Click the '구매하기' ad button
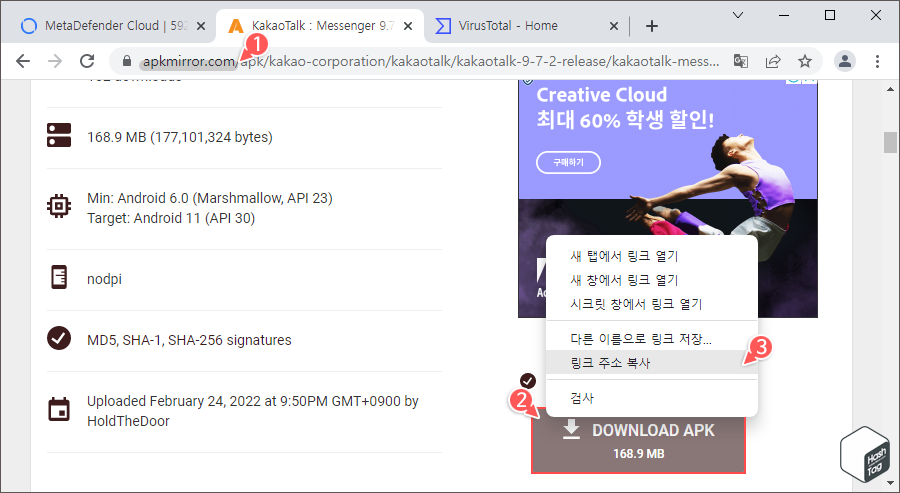Image resolution: width=900 pixels, height=493 pixels. click(x=568, y=162)
